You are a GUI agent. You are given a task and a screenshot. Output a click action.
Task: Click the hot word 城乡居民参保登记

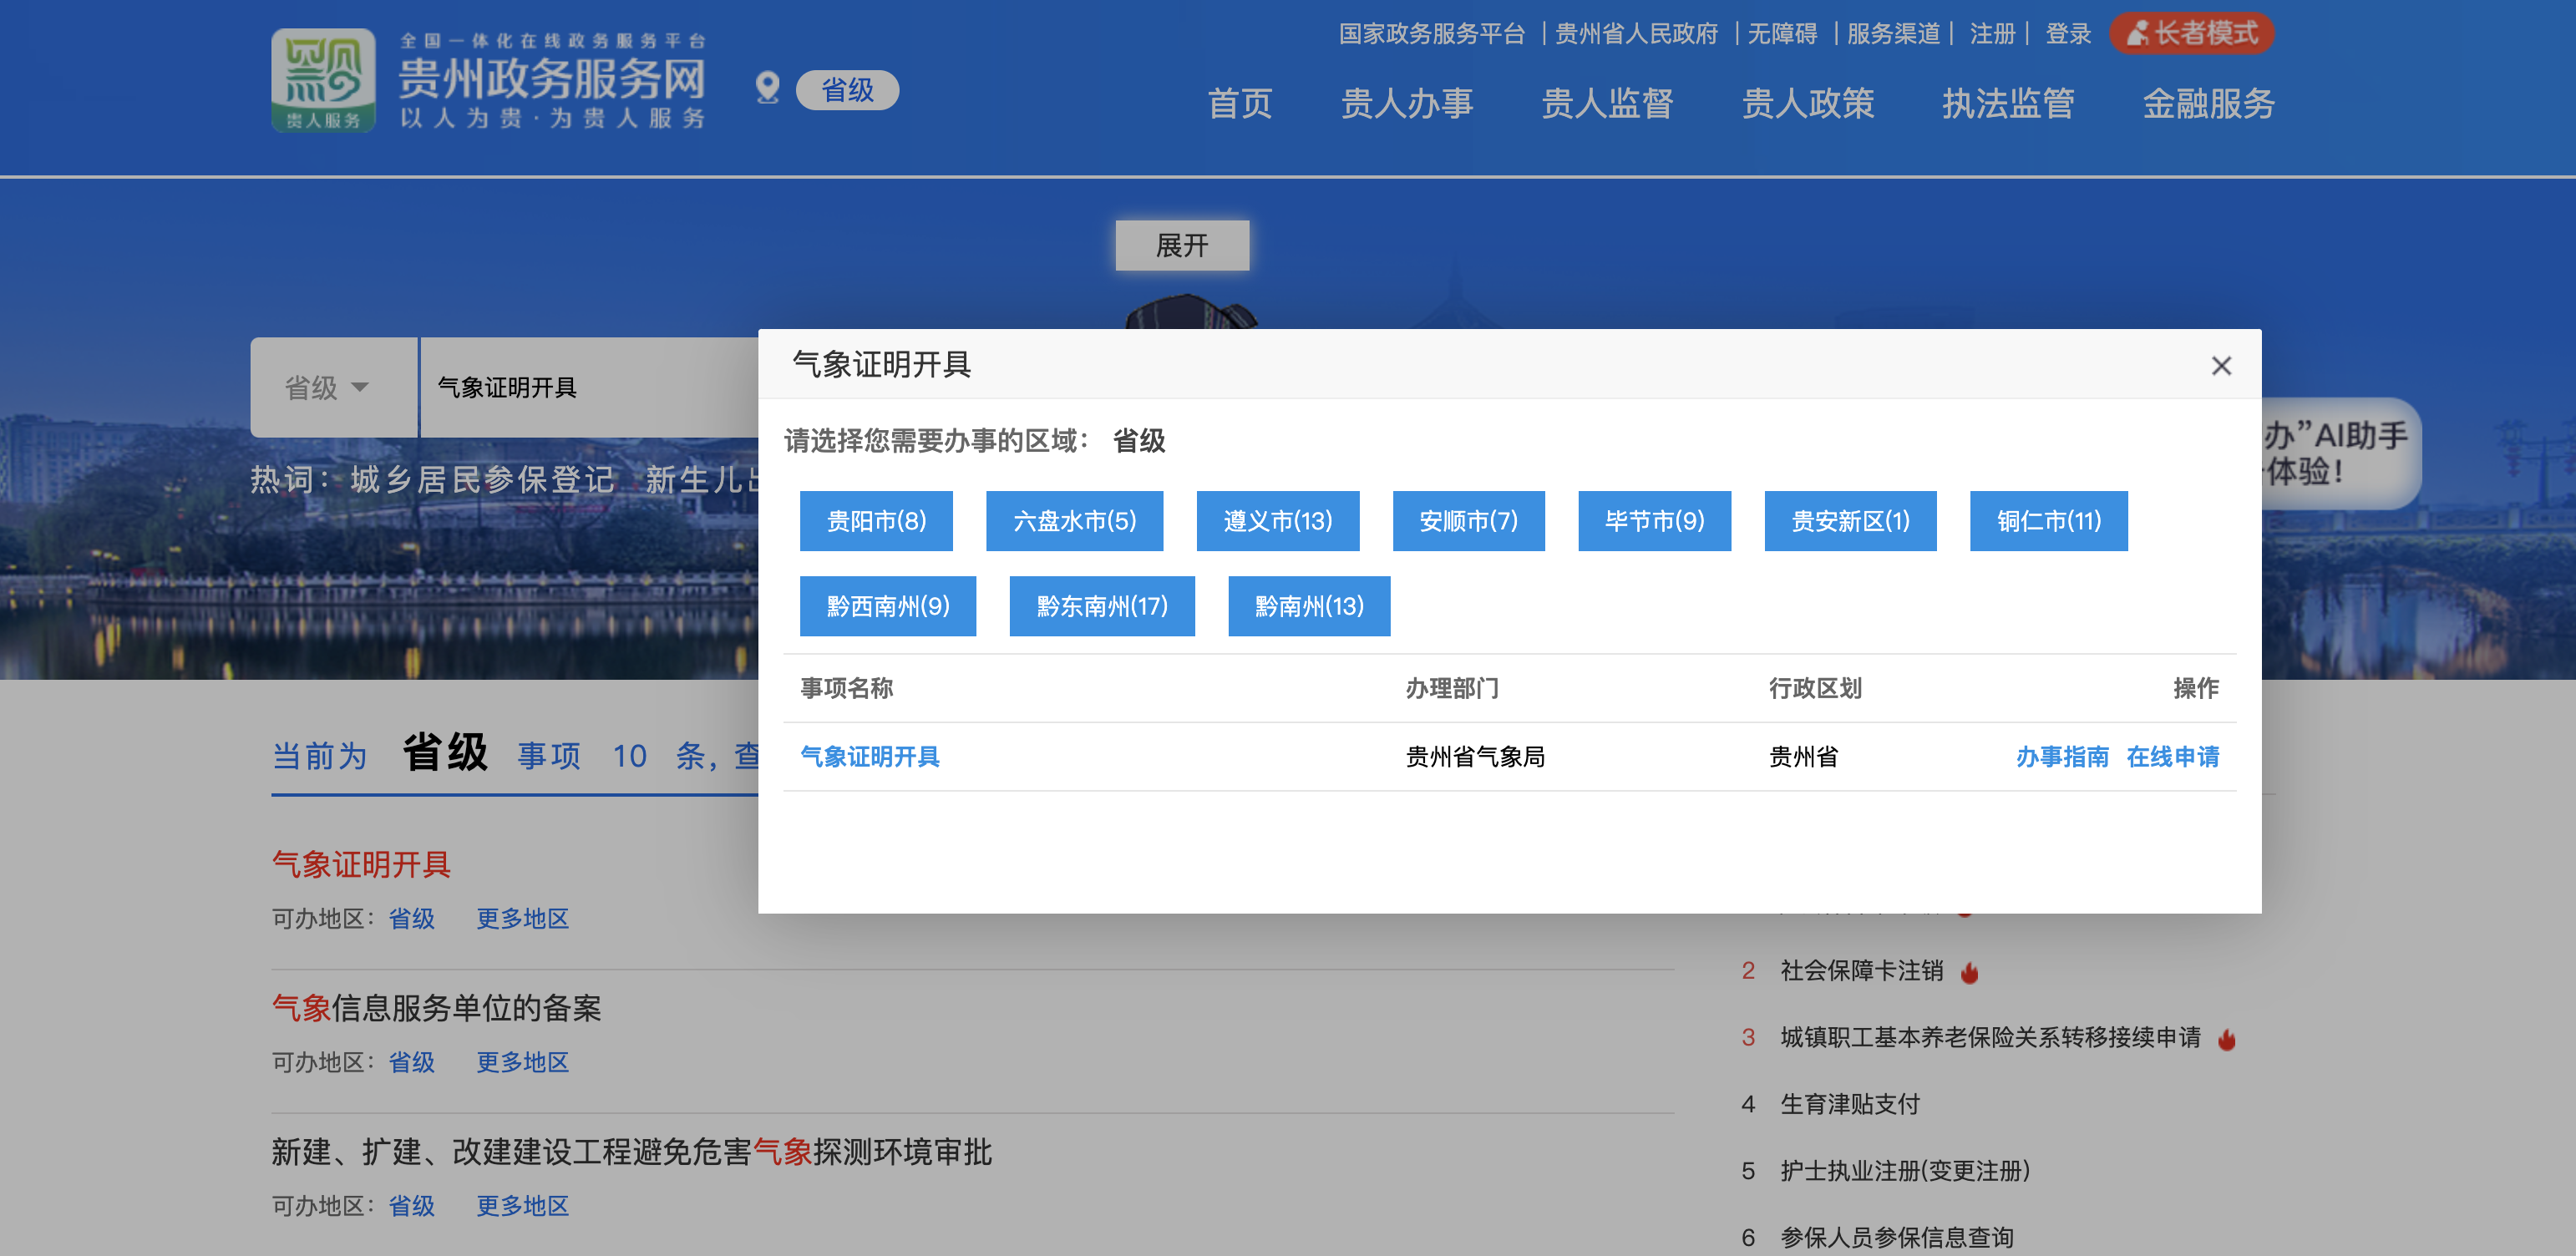(482, 480)
